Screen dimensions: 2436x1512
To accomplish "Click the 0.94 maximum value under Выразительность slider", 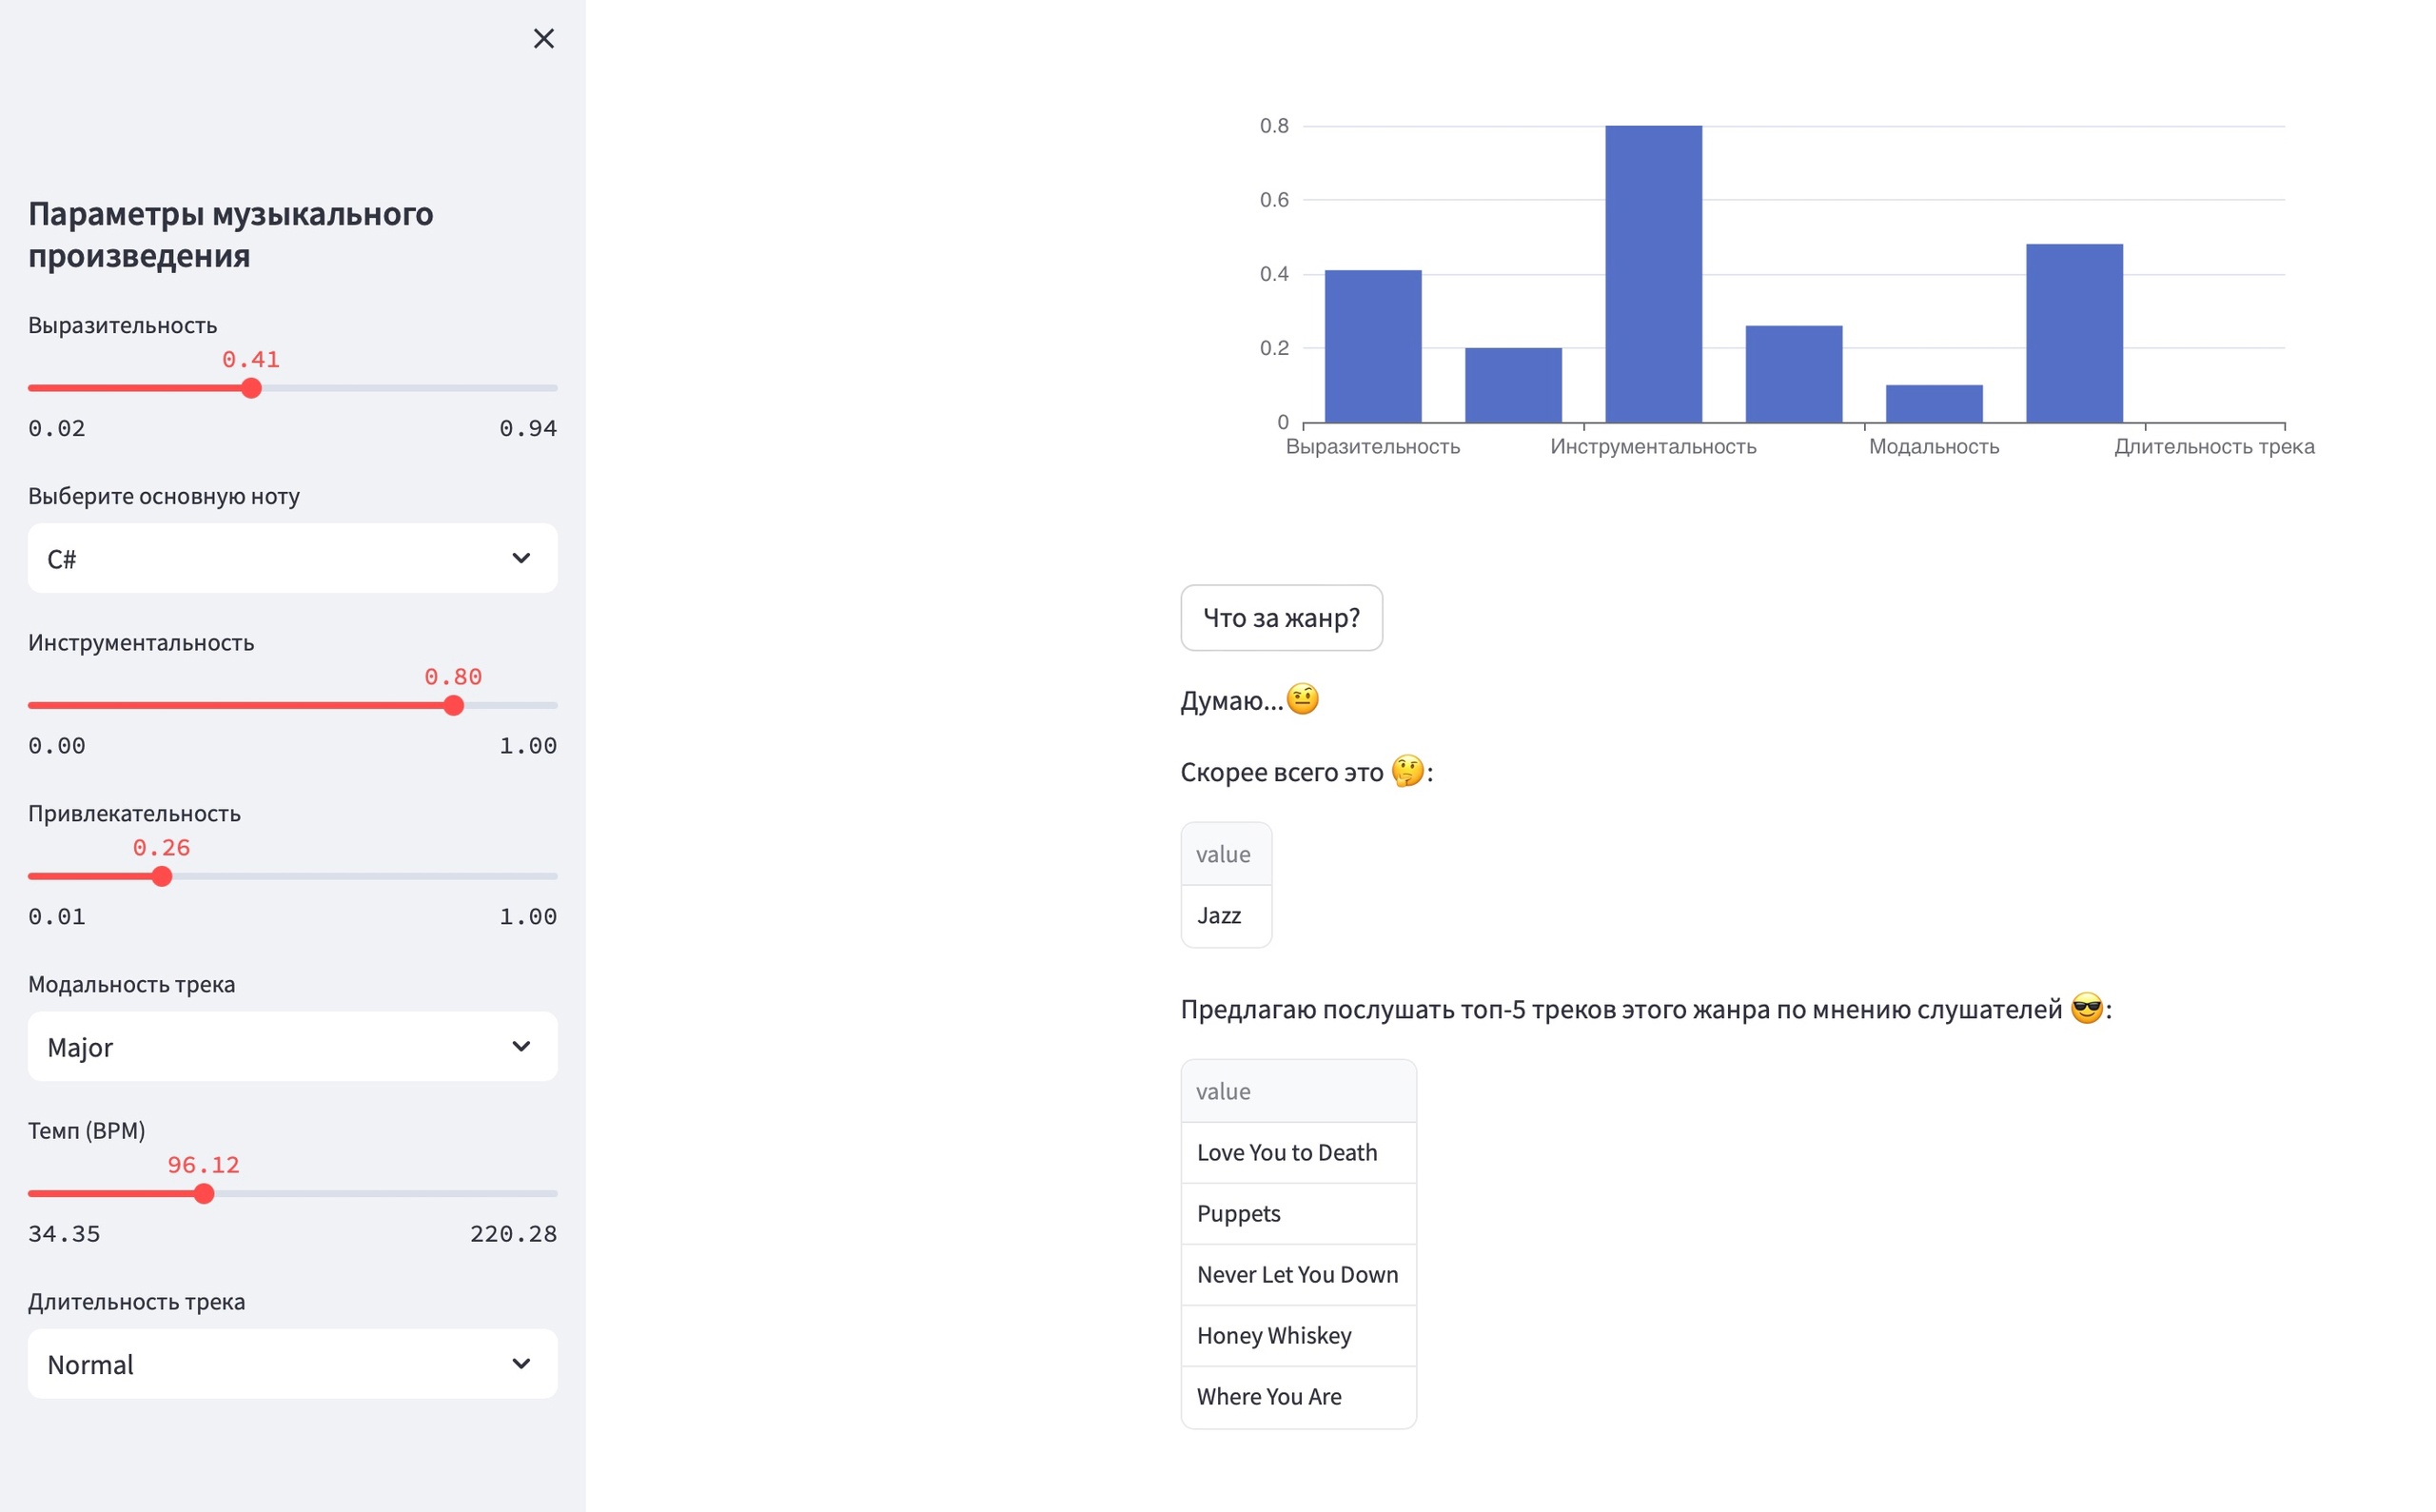I will (528, 428).
